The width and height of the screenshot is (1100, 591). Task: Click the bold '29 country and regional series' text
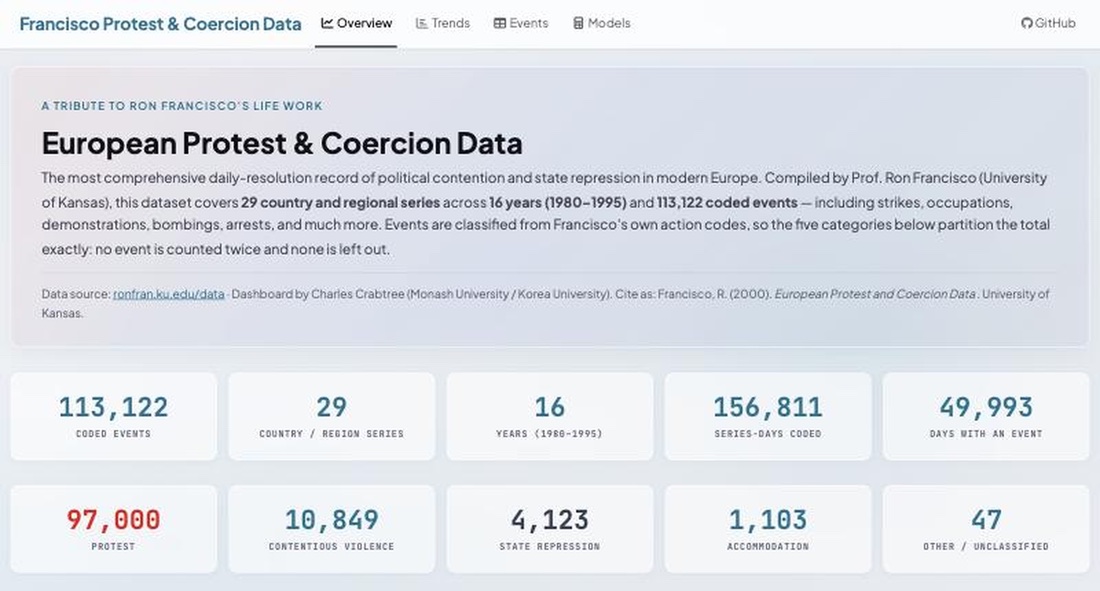point(340,203)
